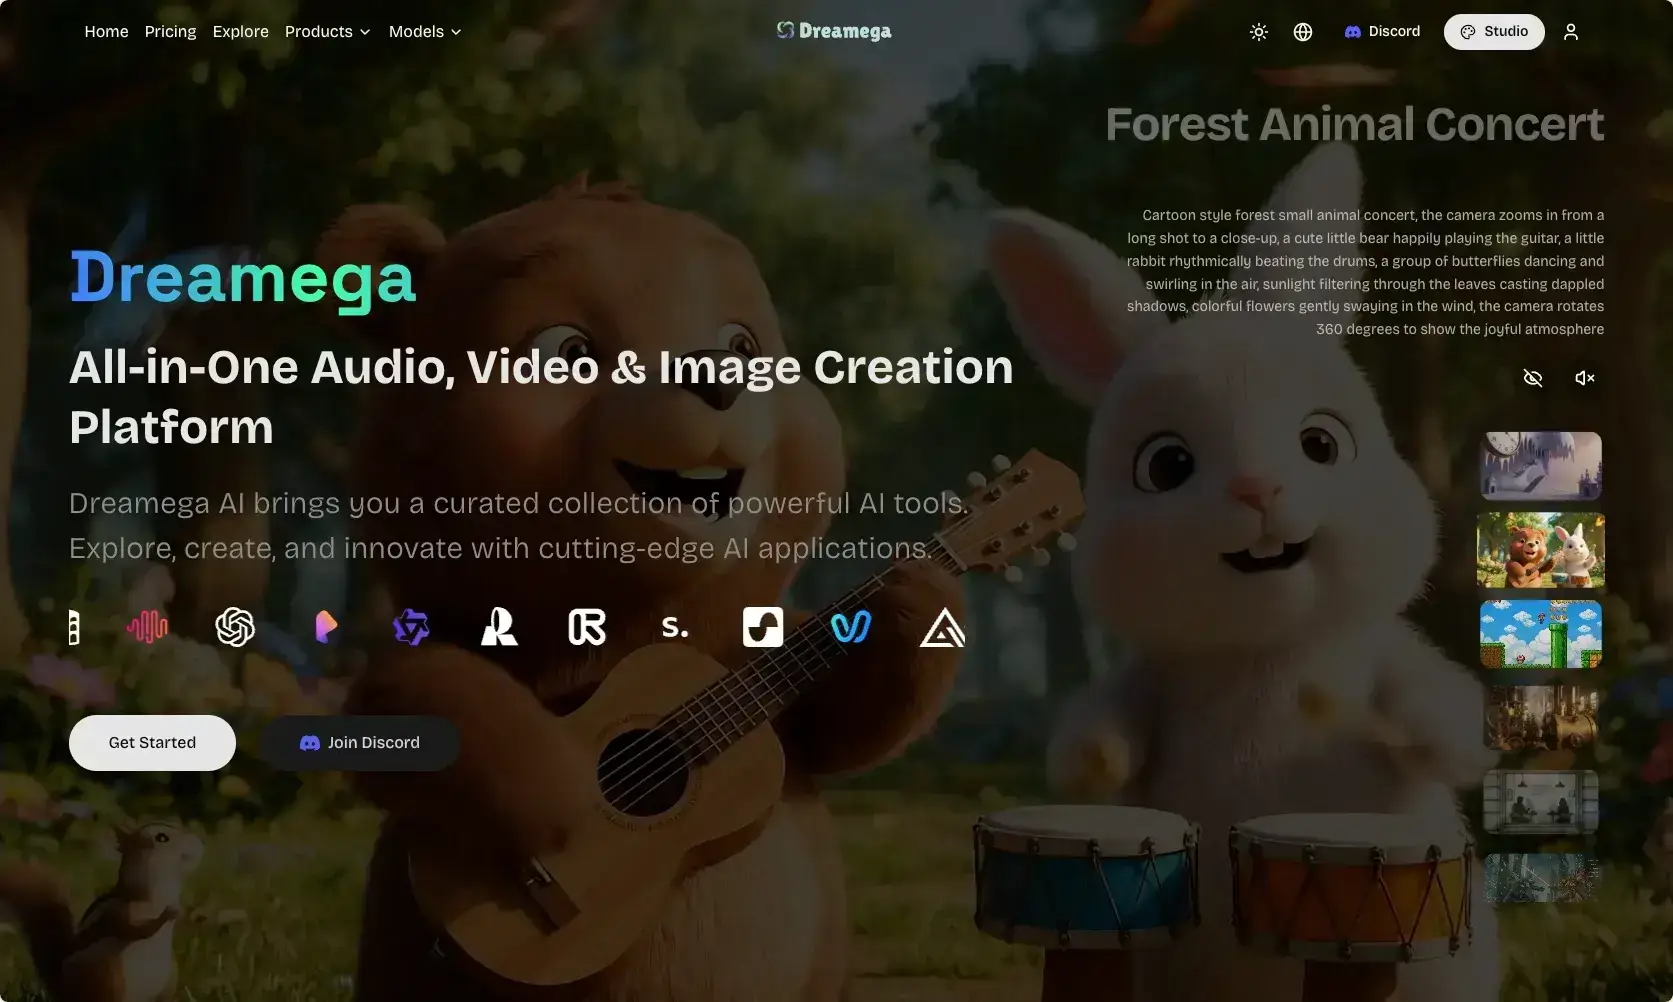Click the "Cartoon style forest" prompt description
1673x1002 pixels.
tap(1365, 272)
